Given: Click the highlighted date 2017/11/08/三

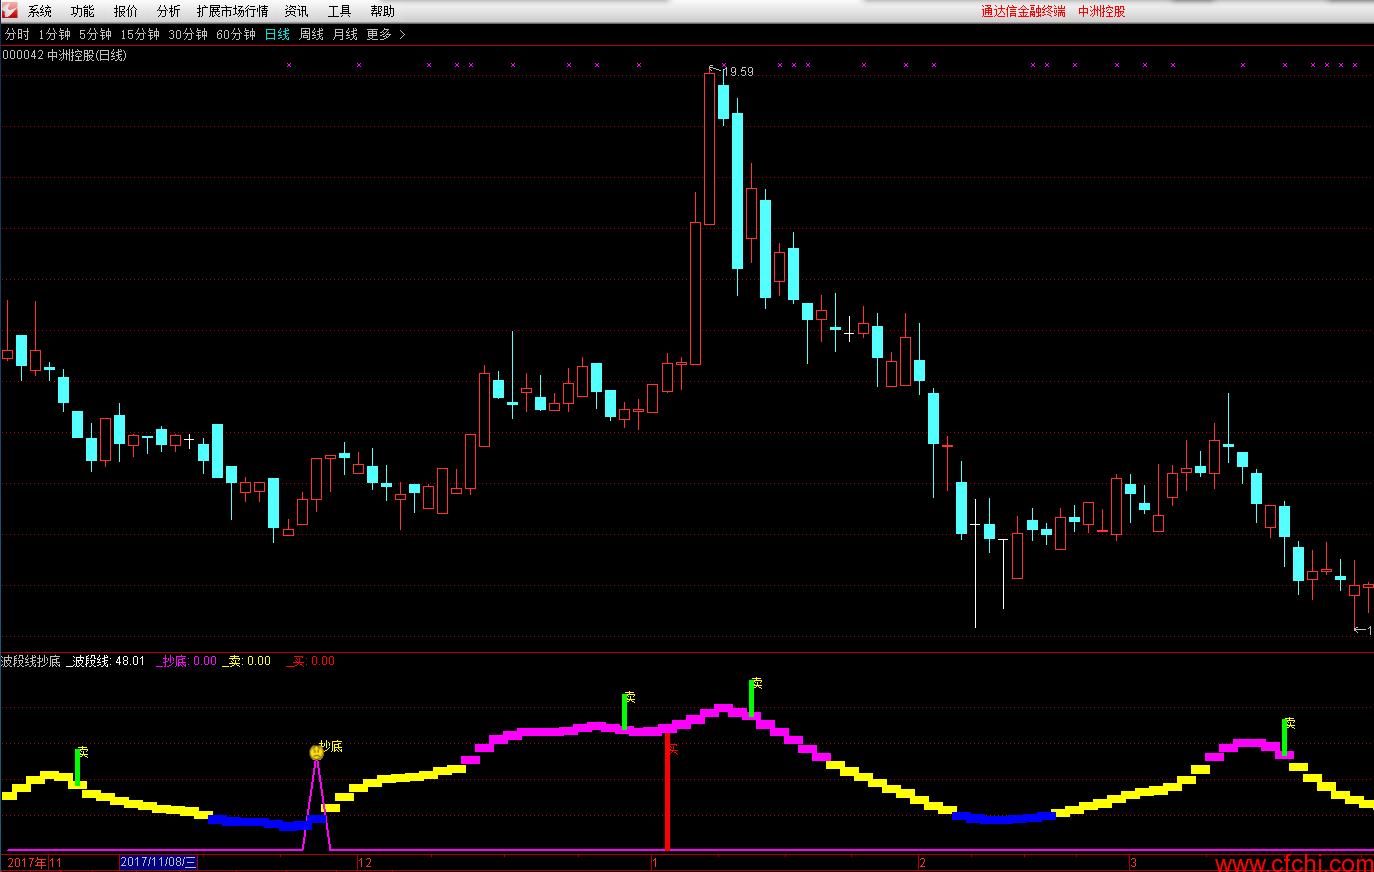Looking at the screenshot, I should pyautogui.click(x=159, y=862).
